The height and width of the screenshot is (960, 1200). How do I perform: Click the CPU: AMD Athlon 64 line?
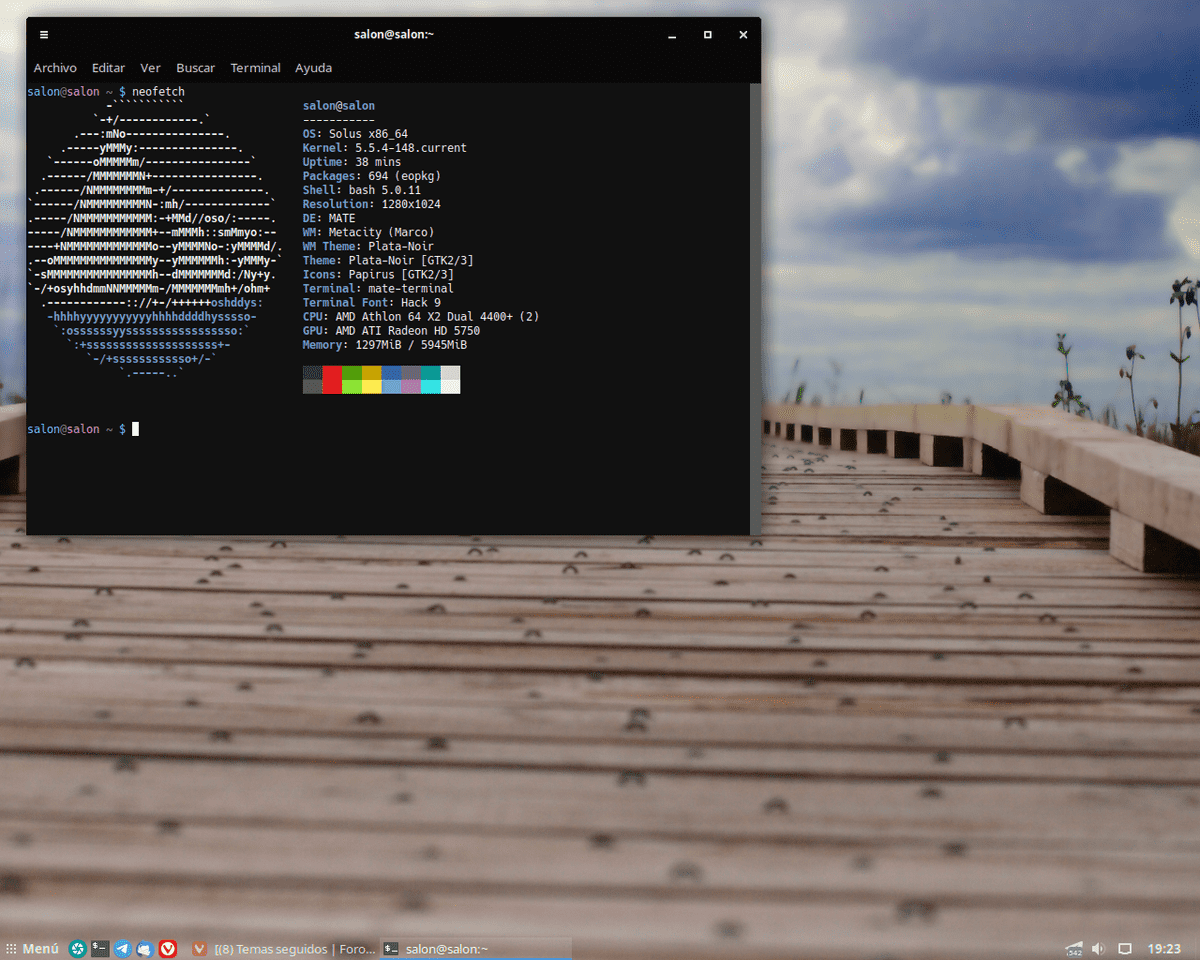click(x=421, y=316)
